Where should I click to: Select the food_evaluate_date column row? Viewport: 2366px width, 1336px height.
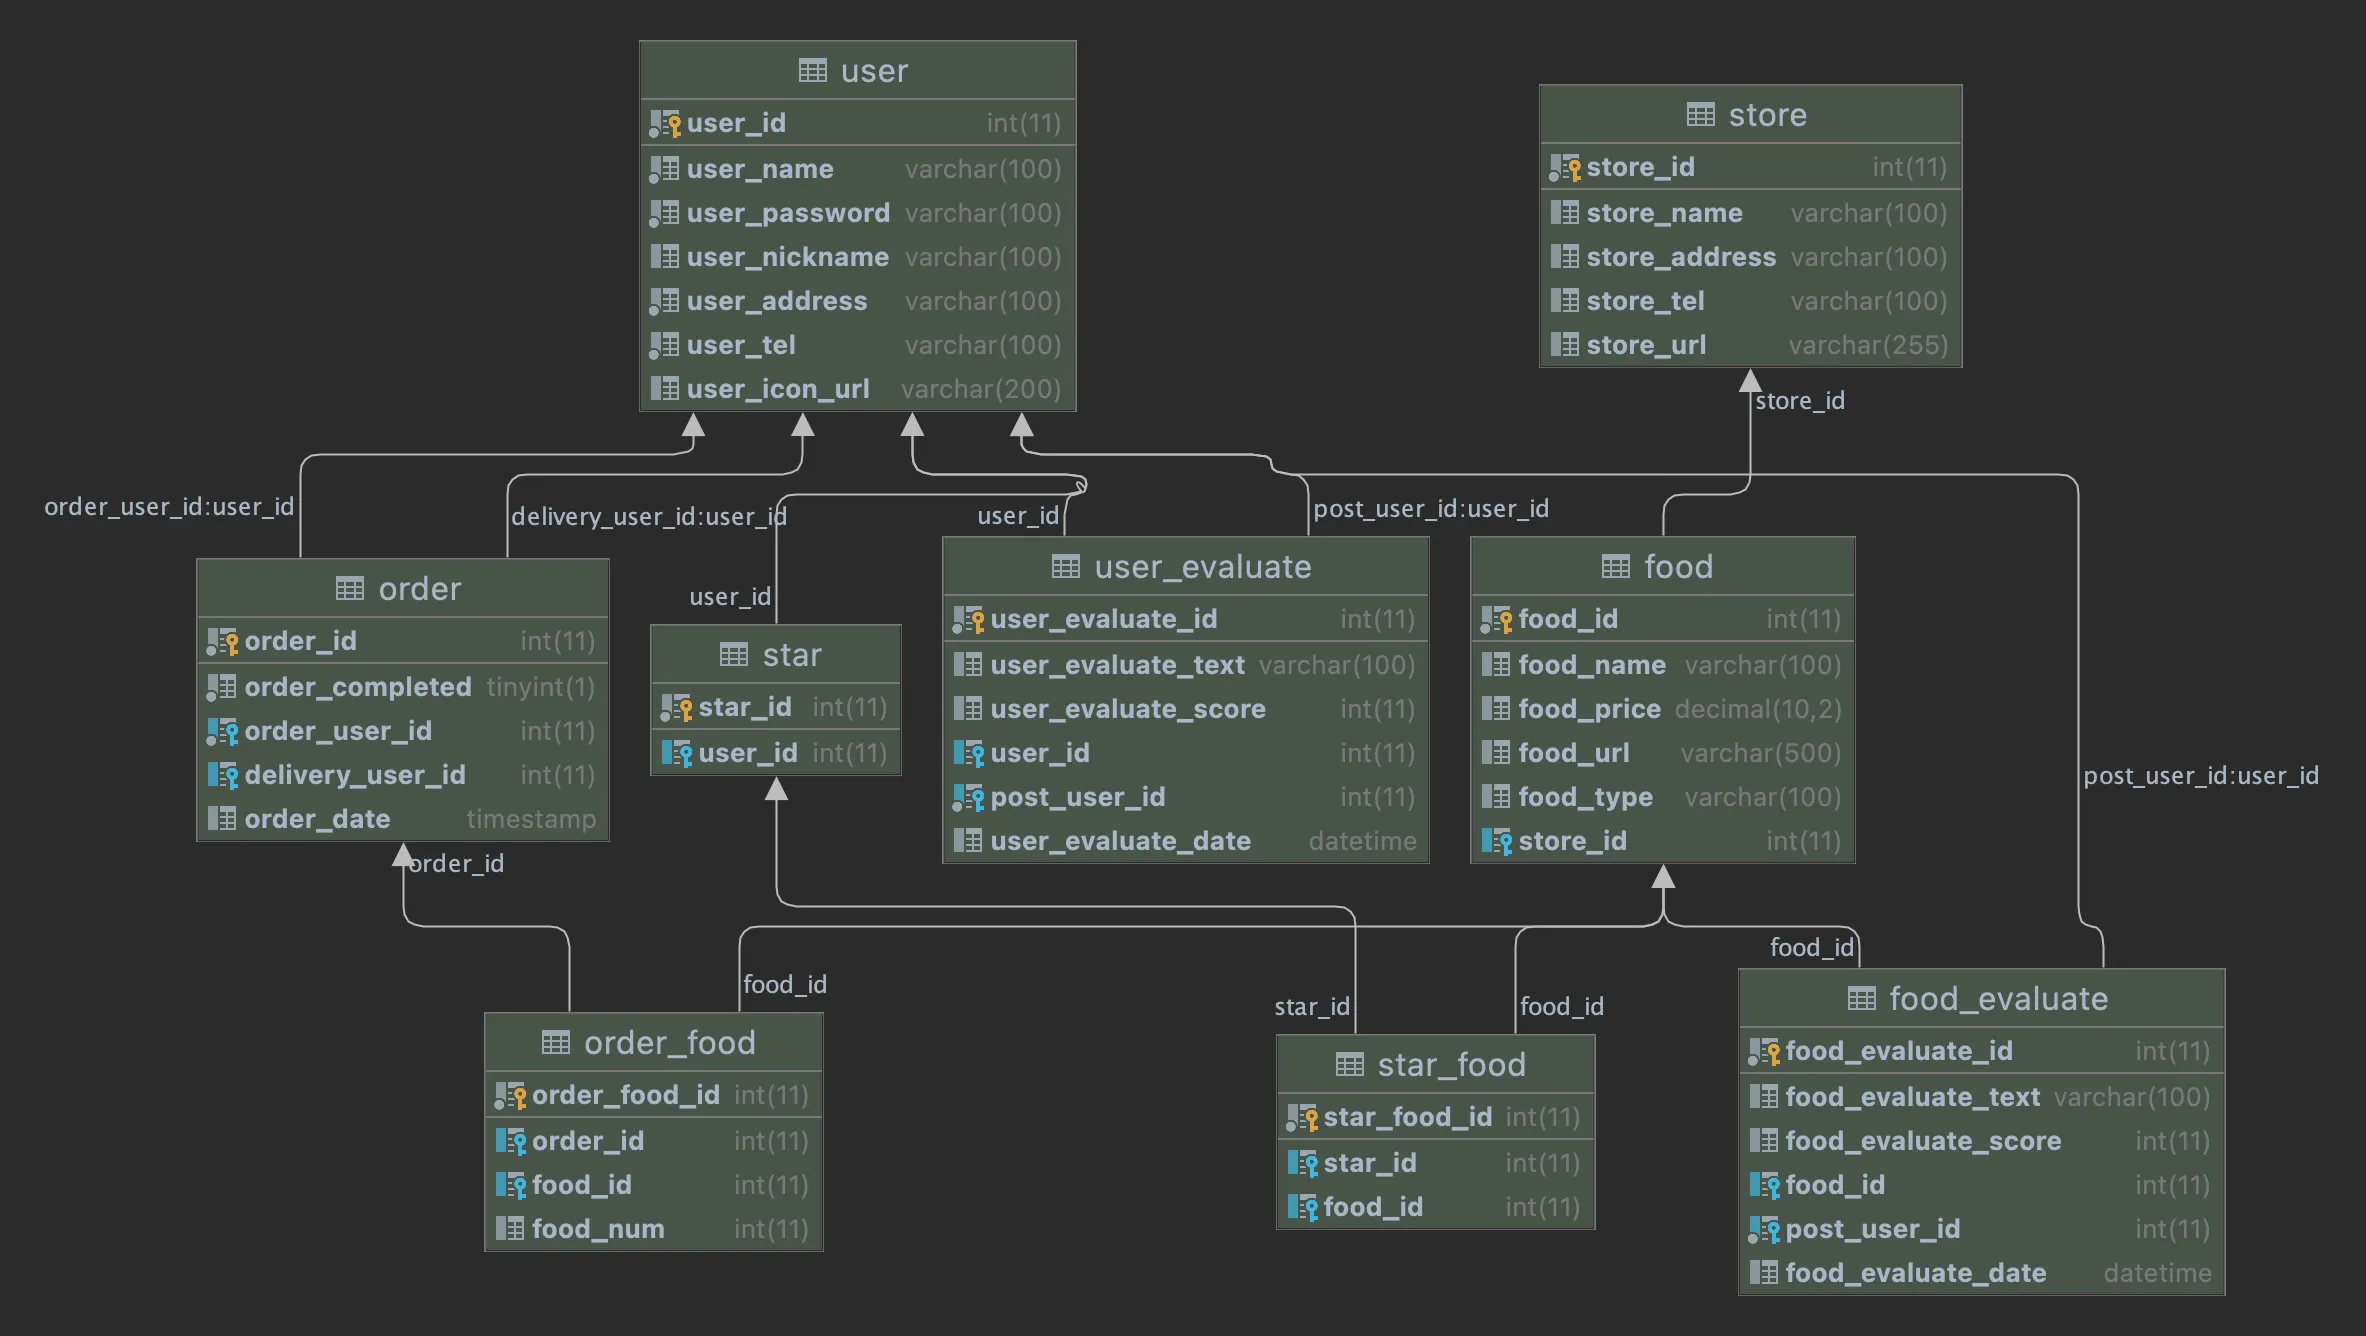tap(1981, 1273)
